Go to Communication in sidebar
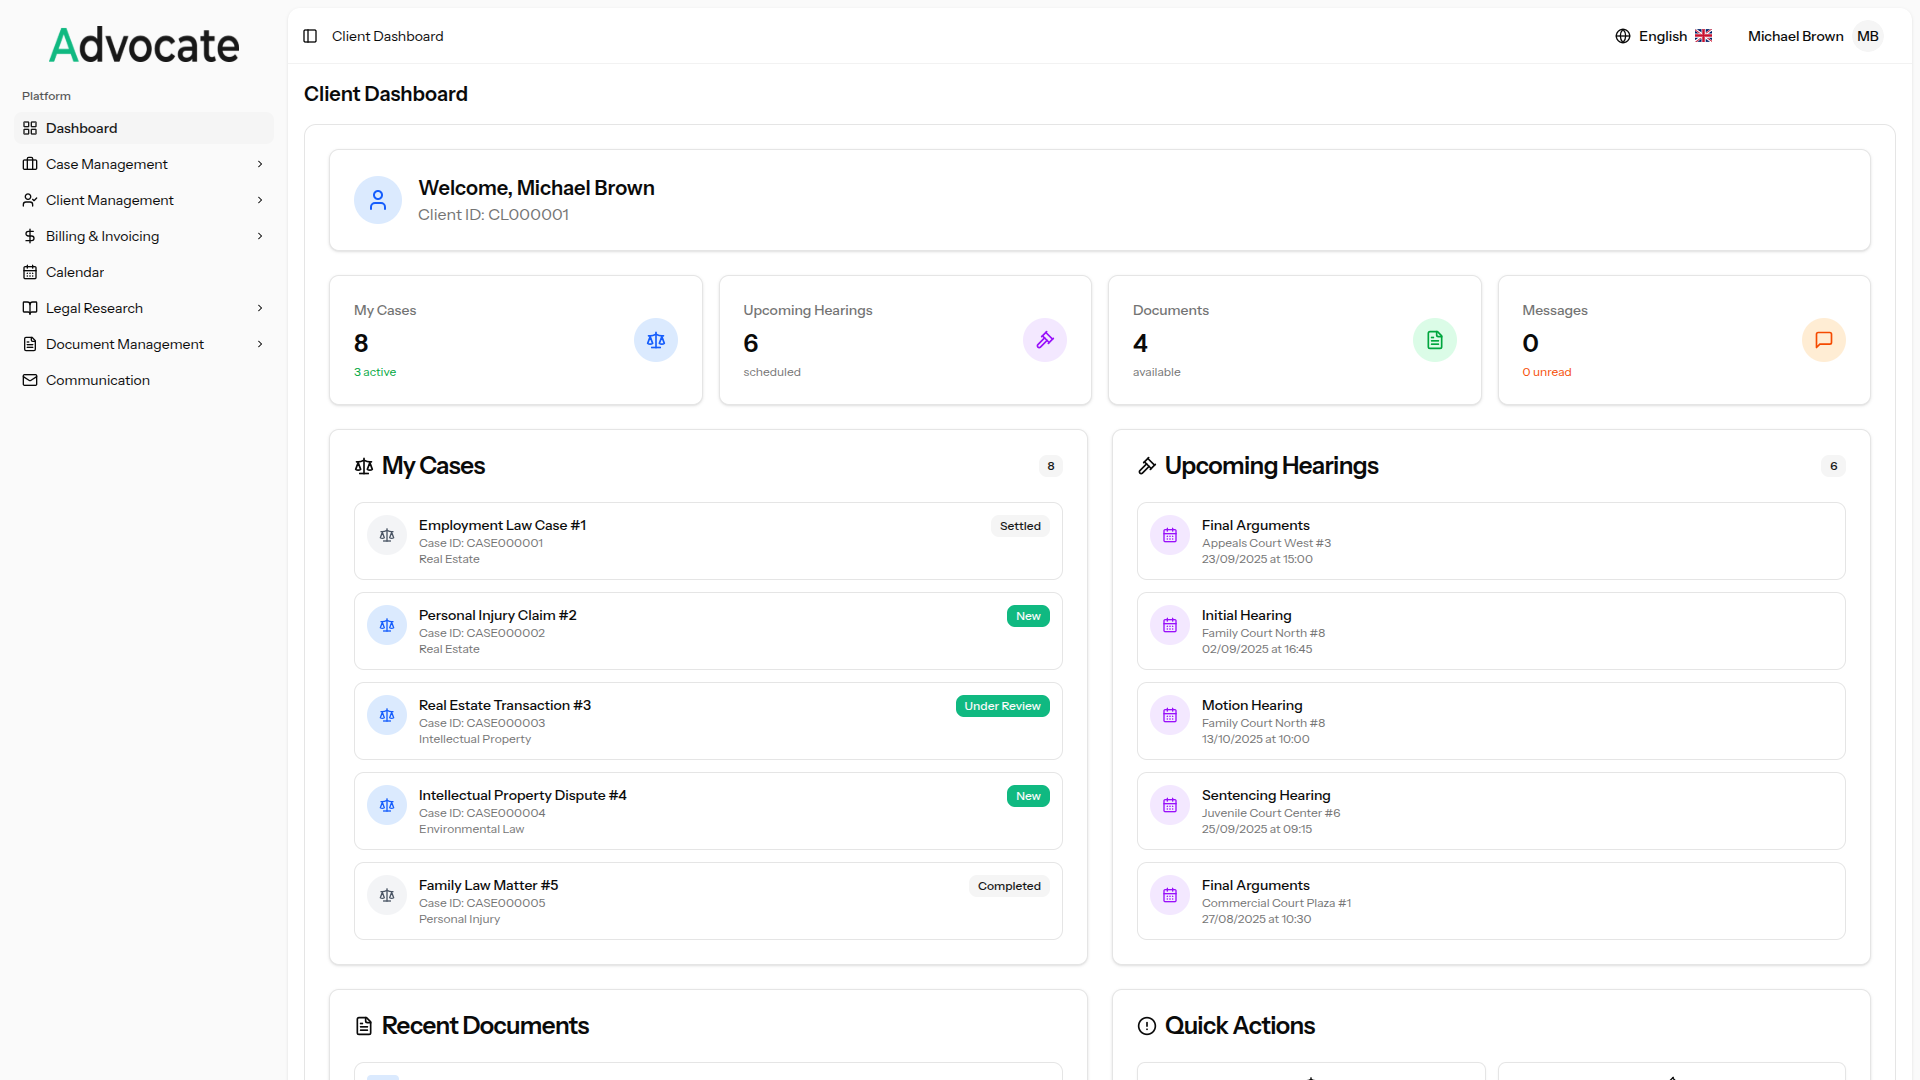The height and width of the screenshot is (1080, 1920). click(x=98, y=380)
